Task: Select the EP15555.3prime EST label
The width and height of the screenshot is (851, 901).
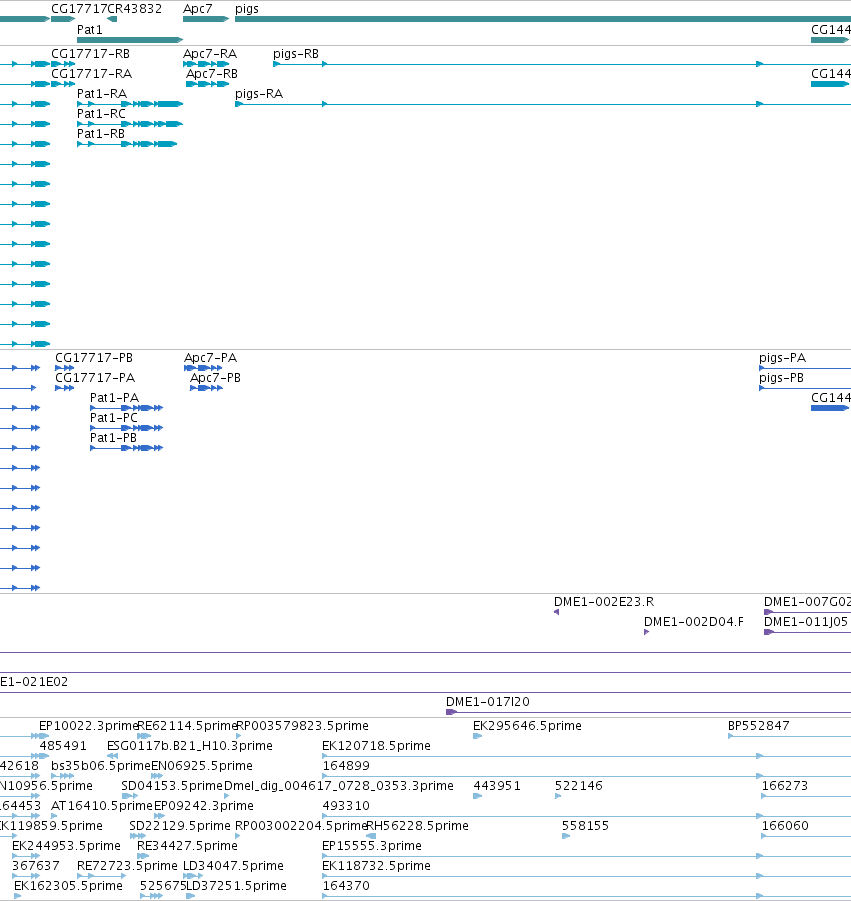Action: 372,846
